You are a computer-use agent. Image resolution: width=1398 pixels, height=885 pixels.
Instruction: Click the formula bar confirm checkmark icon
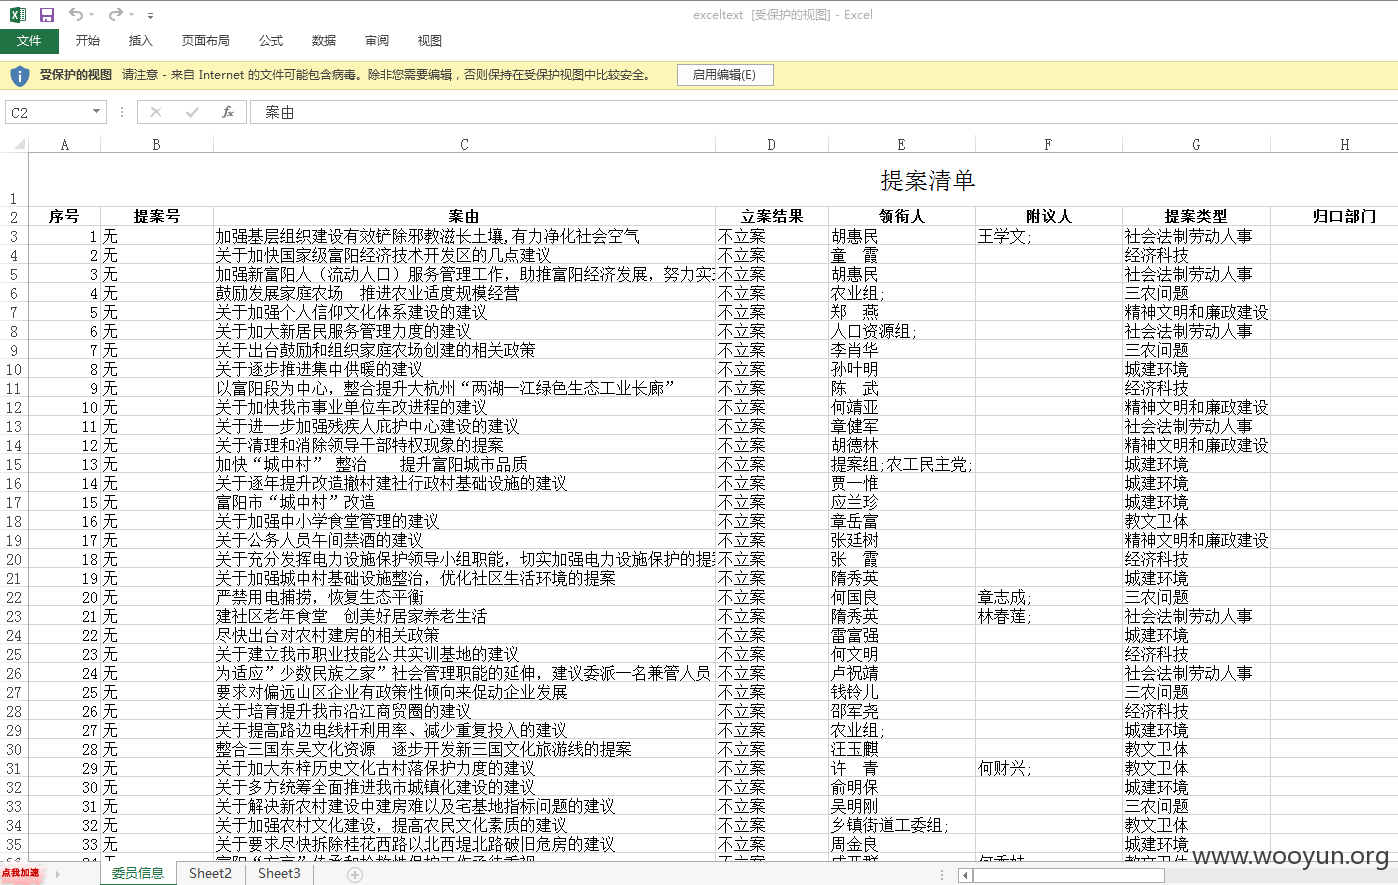point(192,112)
